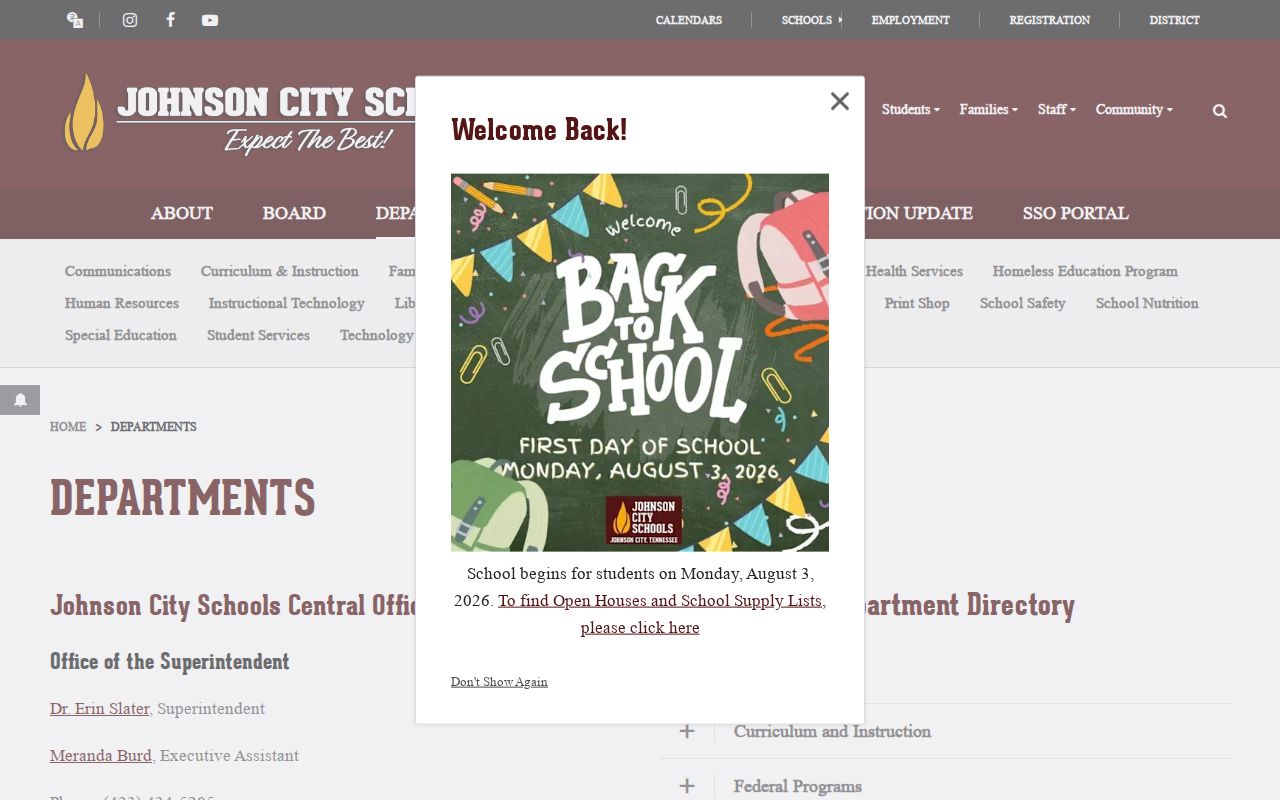Click the Home breadcrumb

68,427
